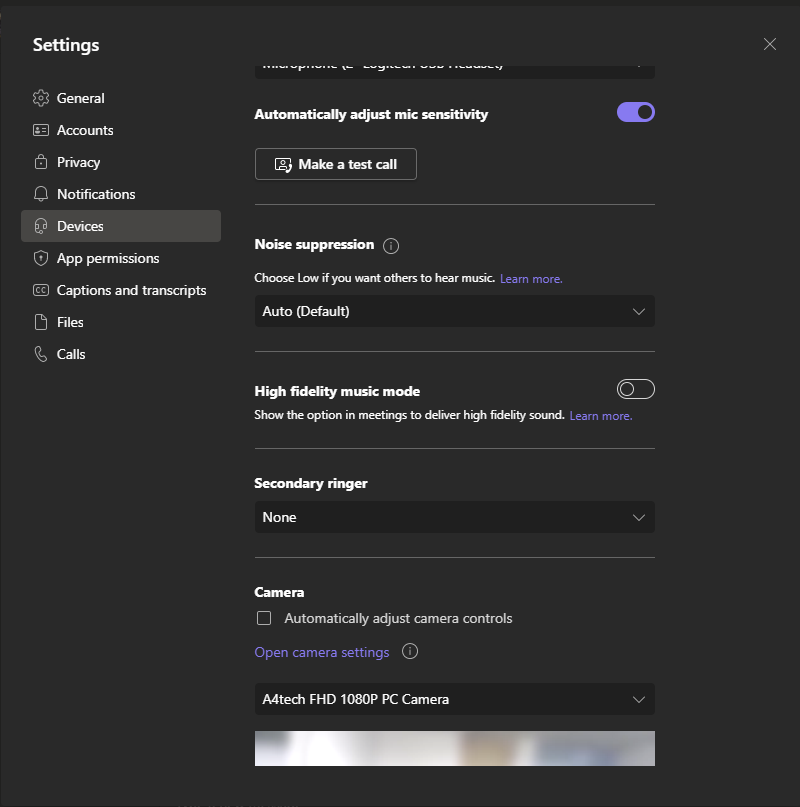Check Automatically adjust camera controls
This screenshot has height=807, width=800.
click(x=264, y=618)
